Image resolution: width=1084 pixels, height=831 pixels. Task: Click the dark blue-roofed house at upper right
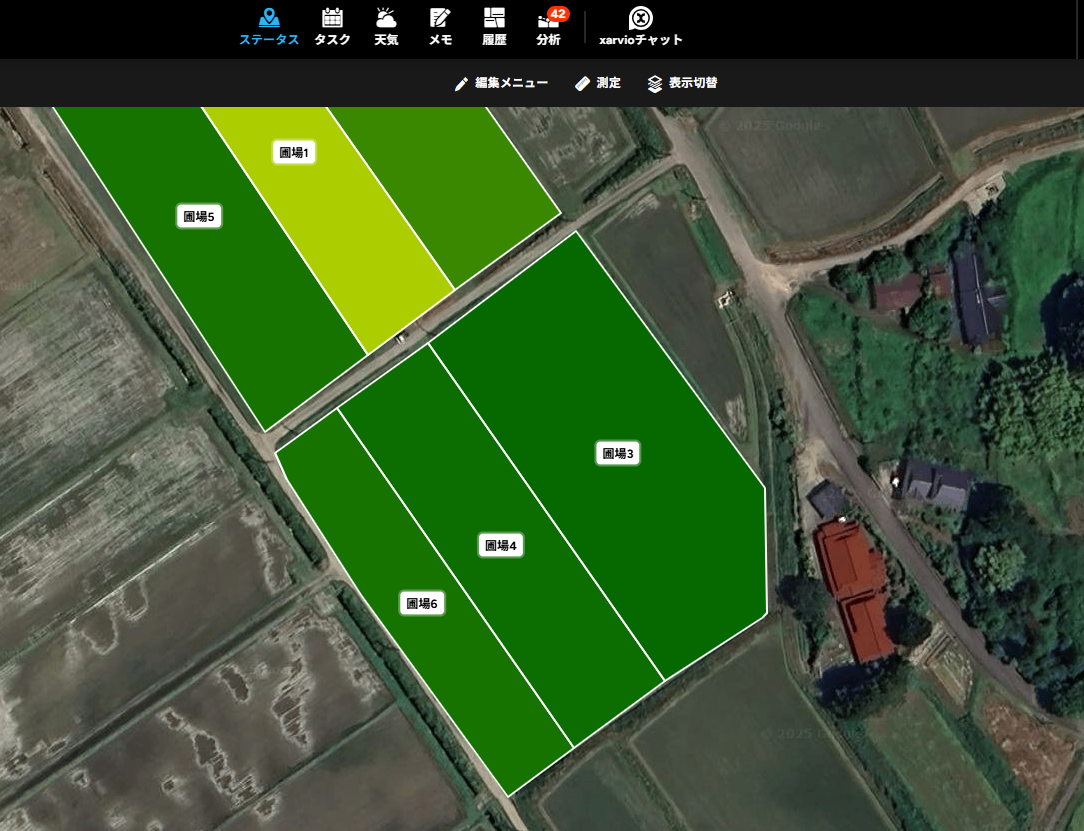click(973, 293)
